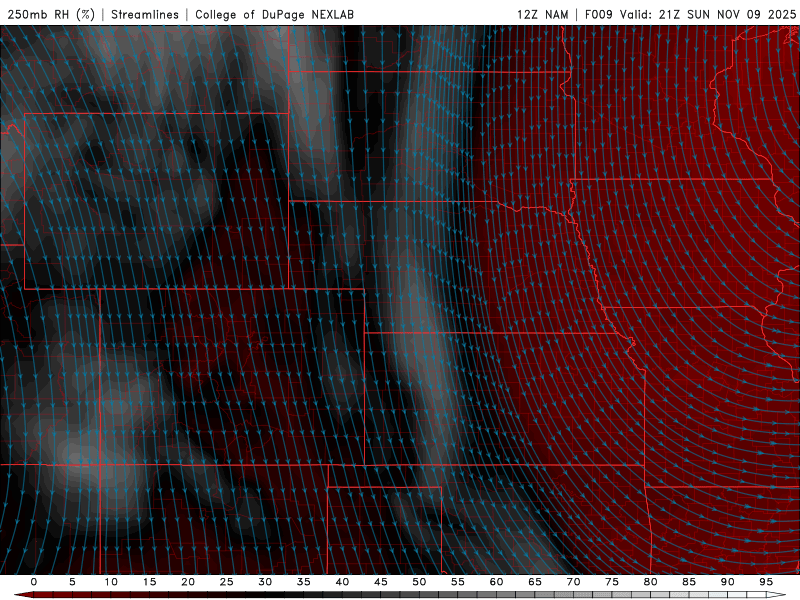
Task: Click "College of DuPage NEXLAB" text
Action: tap(274, 14)
